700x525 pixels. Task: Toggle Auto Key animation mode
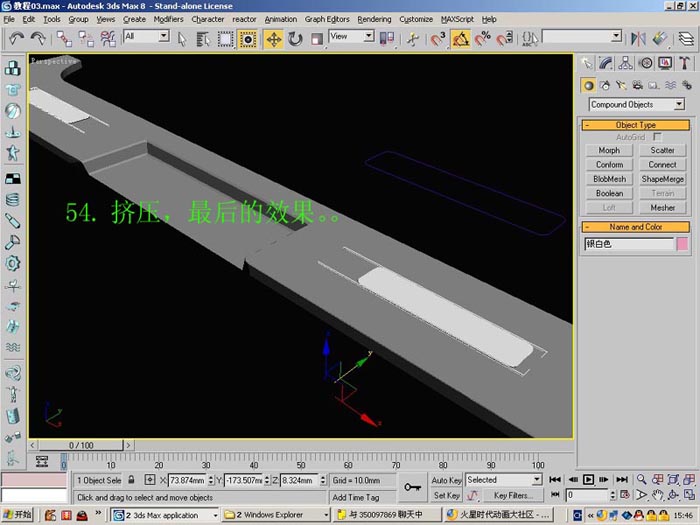[x=446, y=480]
